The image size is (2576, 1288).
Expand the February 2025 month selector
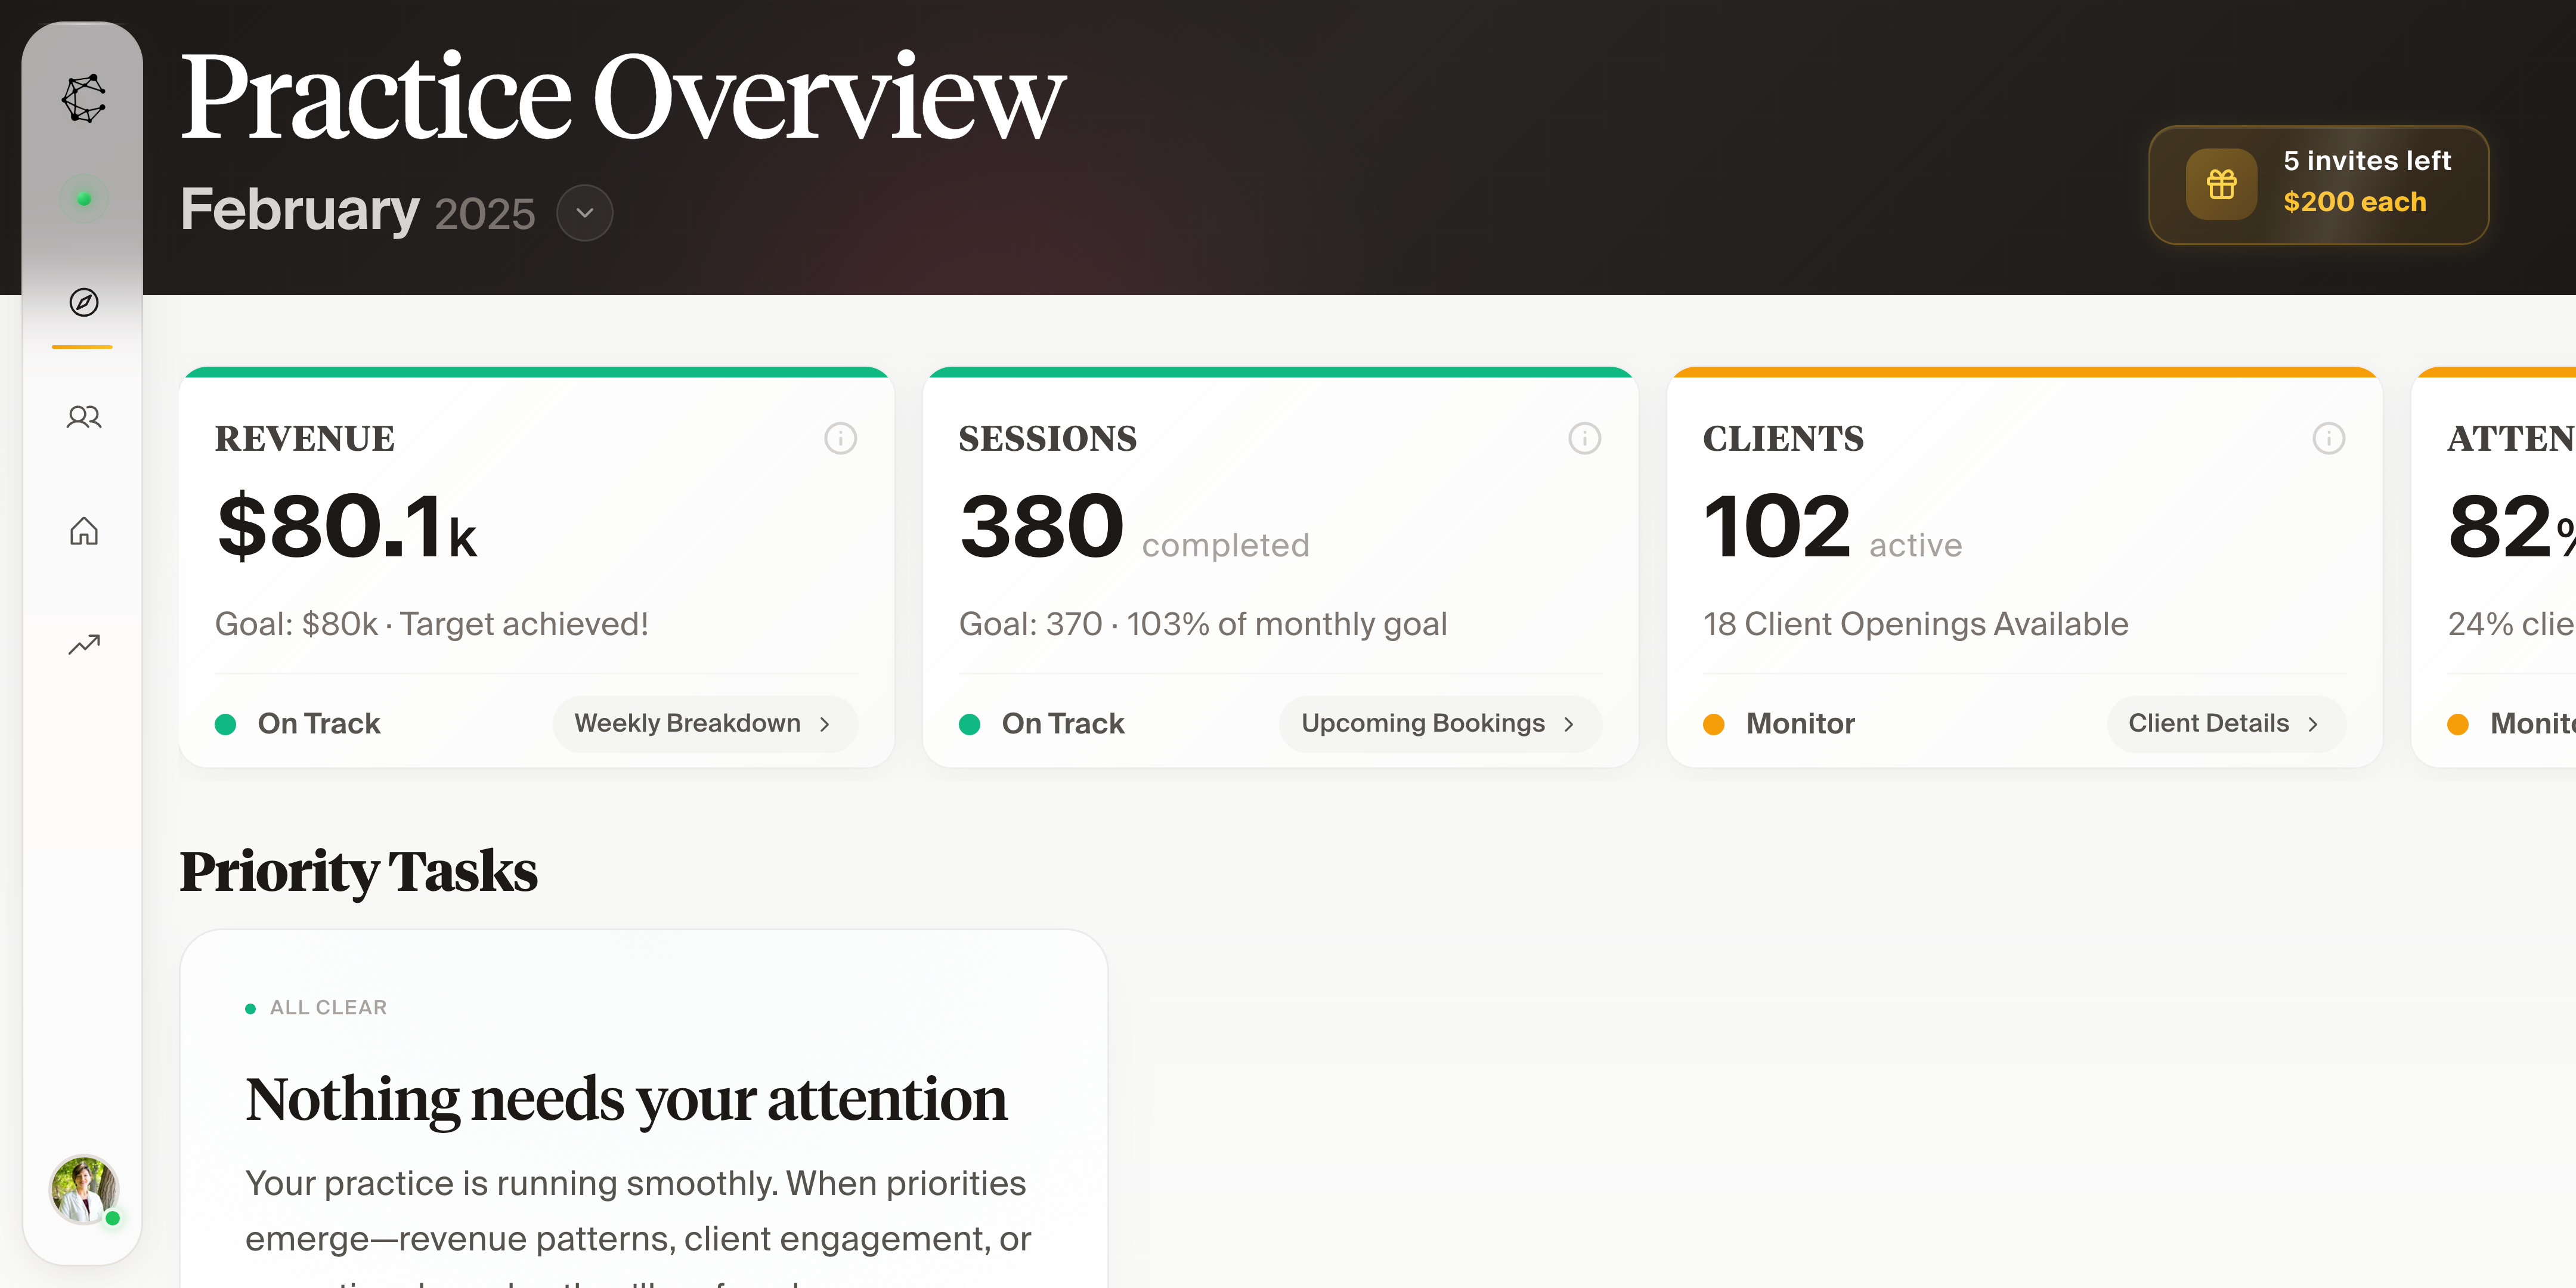[584, 213]
